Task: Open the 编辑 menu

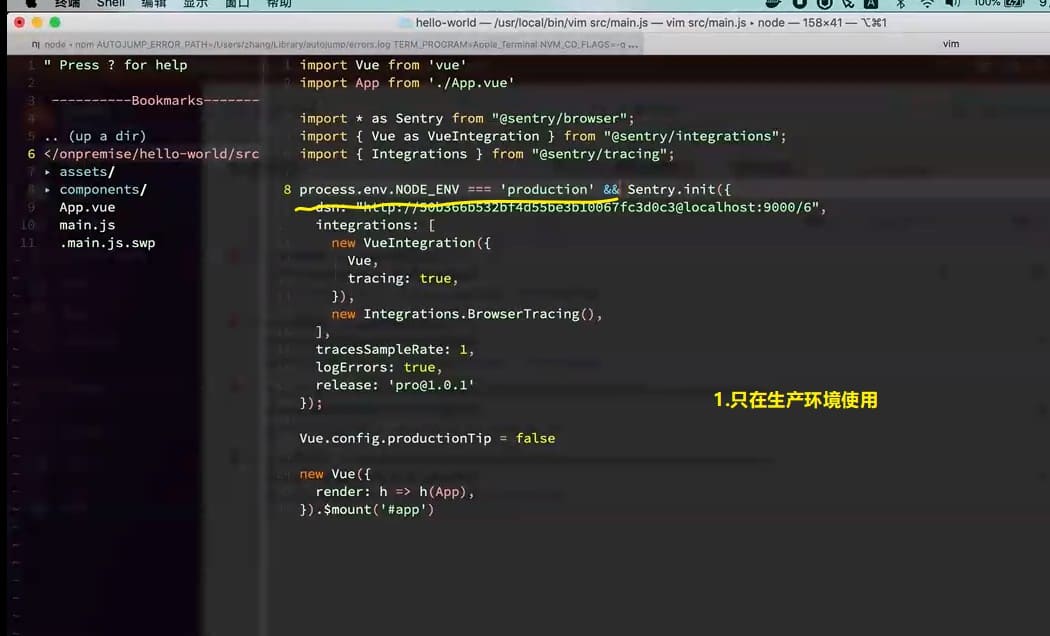Action: 154,4
